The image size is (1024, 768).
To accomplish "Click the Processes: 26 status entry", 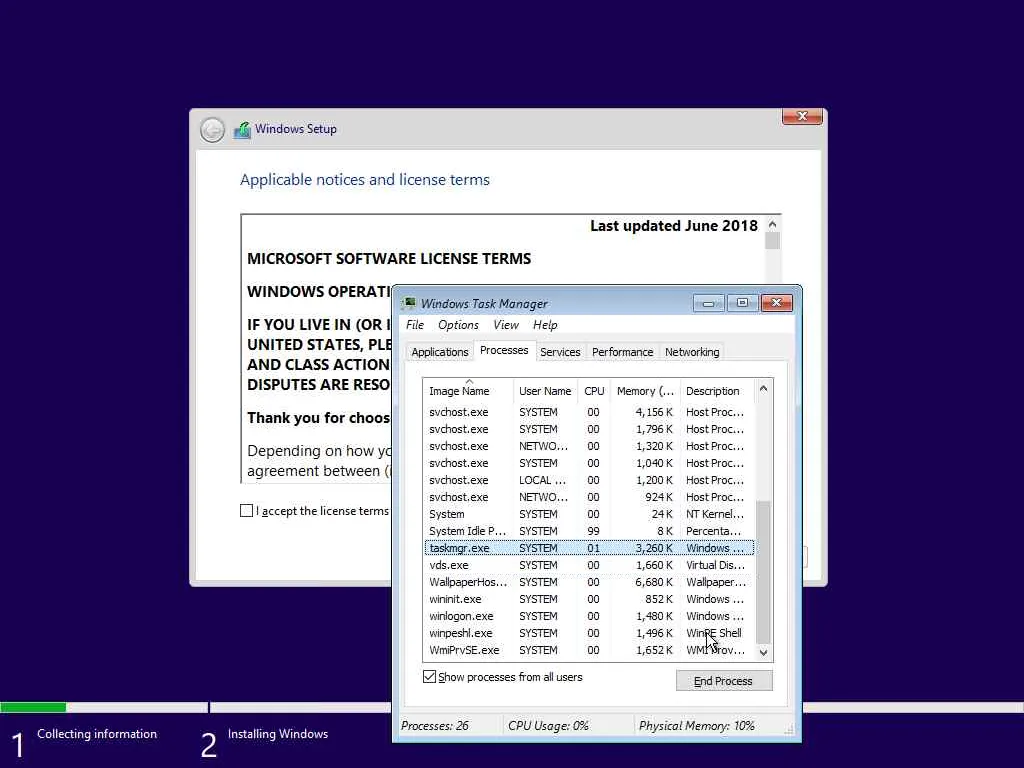I will coord(435,726).
